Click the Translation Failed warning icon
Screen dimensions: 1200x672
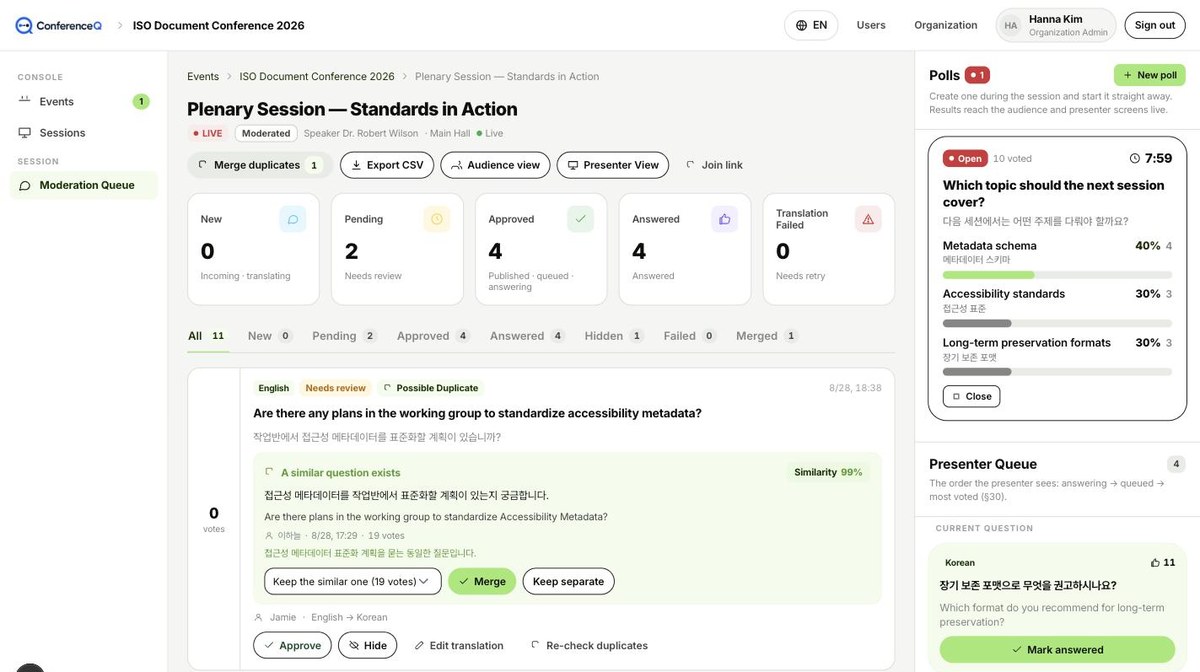click(868, 219)
